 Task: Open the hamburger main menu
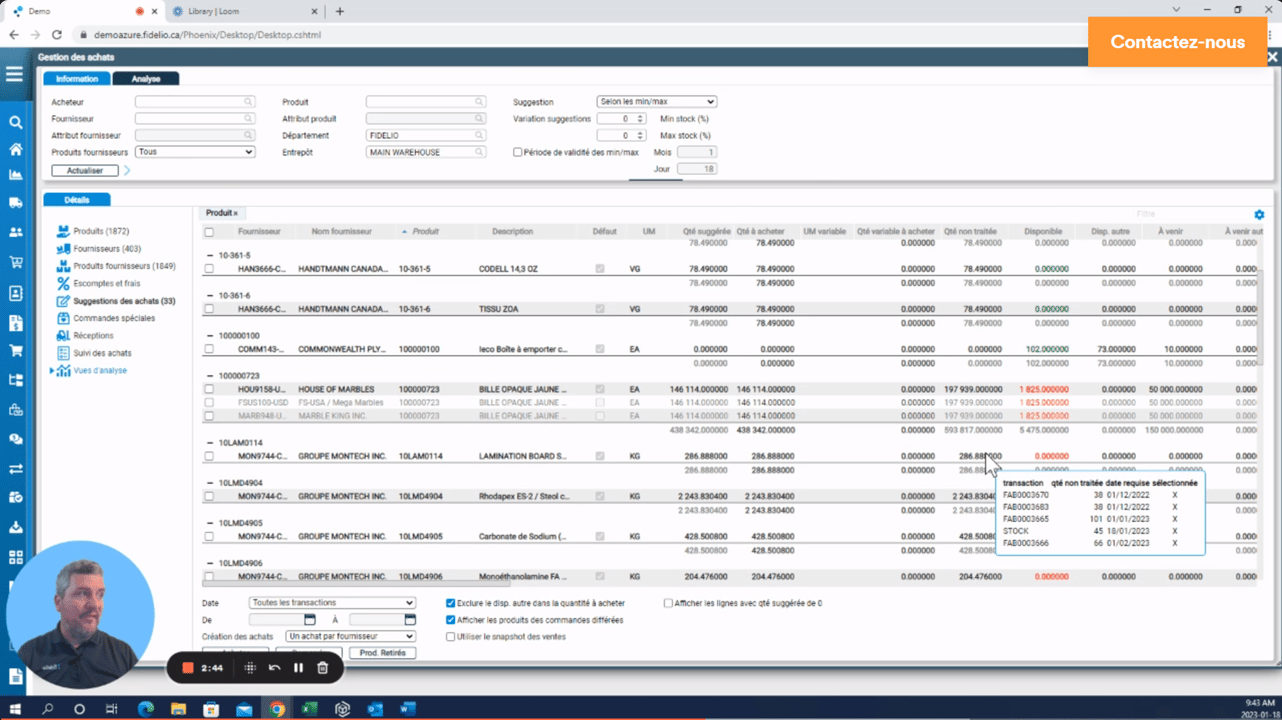[14, 74]
